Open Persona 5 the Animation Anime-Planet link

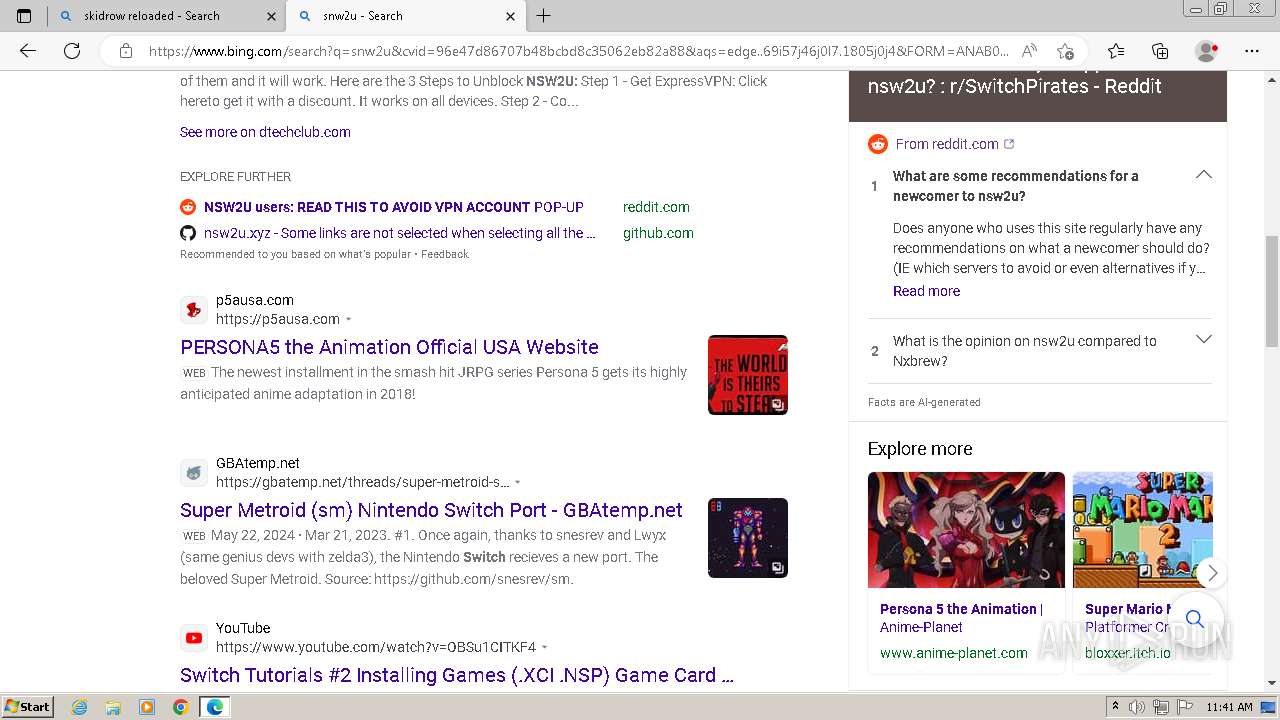click(x=961, y=618)
